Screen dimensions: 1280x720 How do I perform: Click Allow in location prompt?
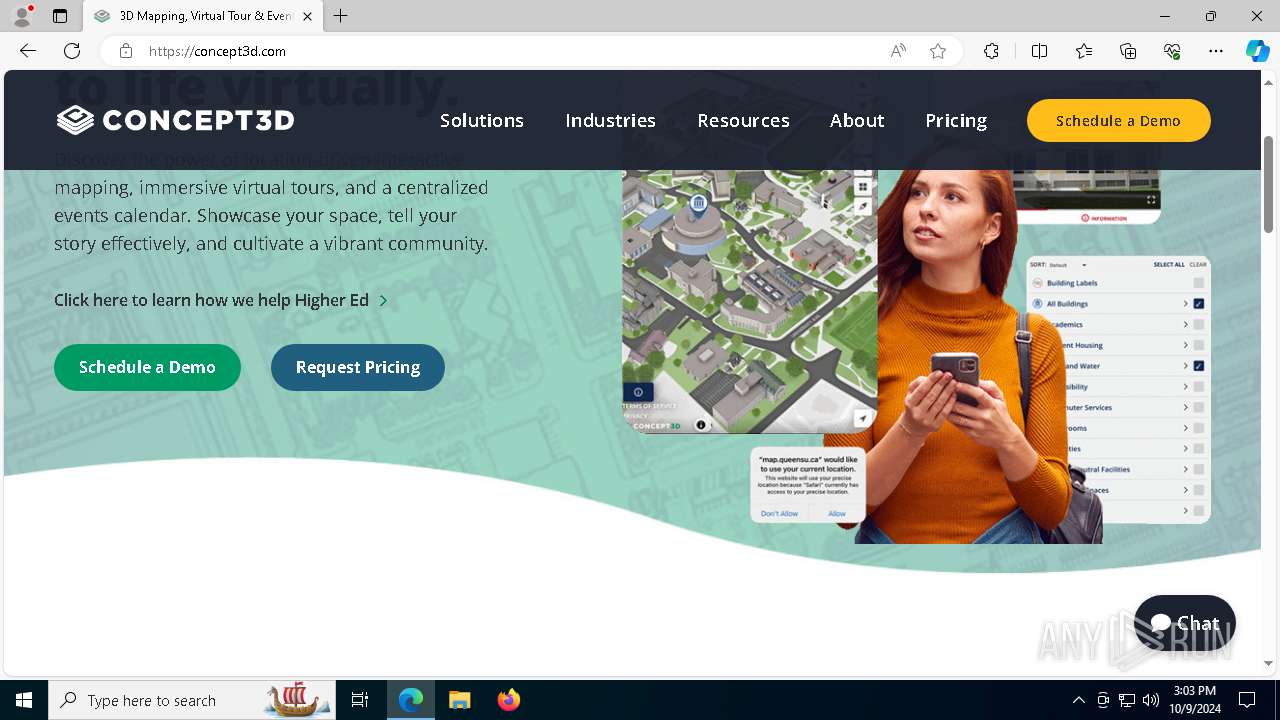click(x=837, y=513)
